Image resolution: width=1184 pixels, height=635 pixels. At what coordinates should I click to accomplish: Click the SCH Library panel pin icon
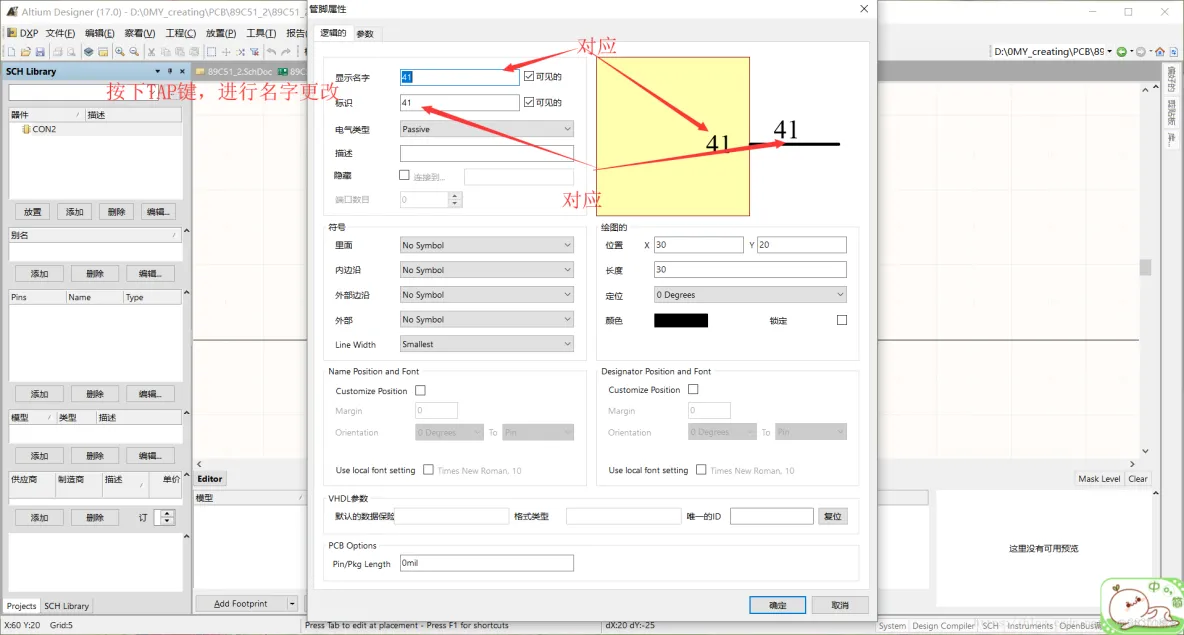click(x=170, y=71)
